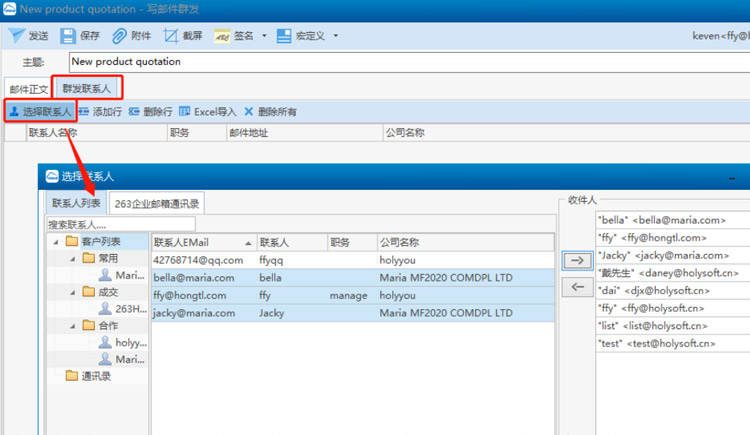Collapse the 客户列表 tree node
The image size is (750, 435).
pos(56,242)
